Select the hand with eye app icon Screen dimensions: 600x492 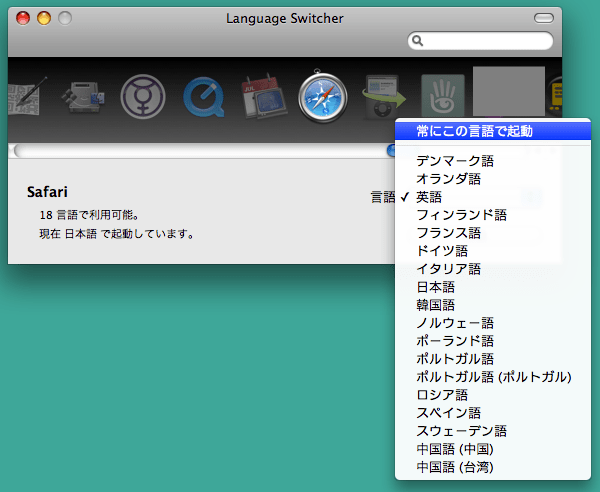(x=443, y=96)
